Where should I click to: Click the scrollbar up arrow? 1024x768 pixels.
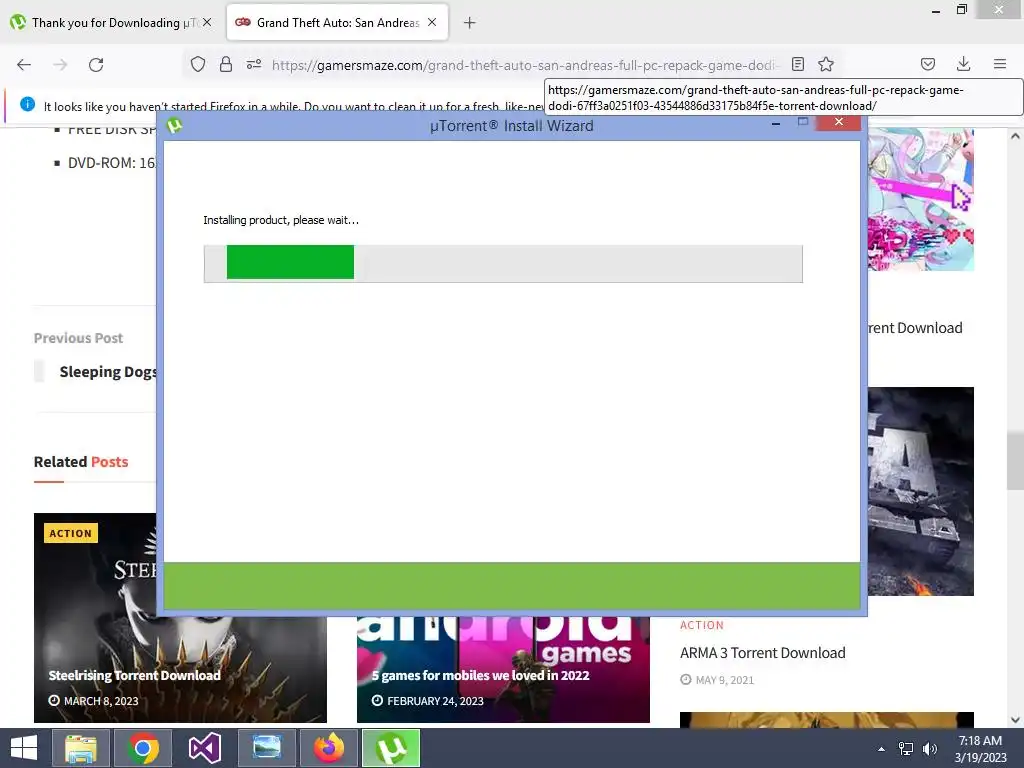pyautogui.click(x=1015, y=136)
